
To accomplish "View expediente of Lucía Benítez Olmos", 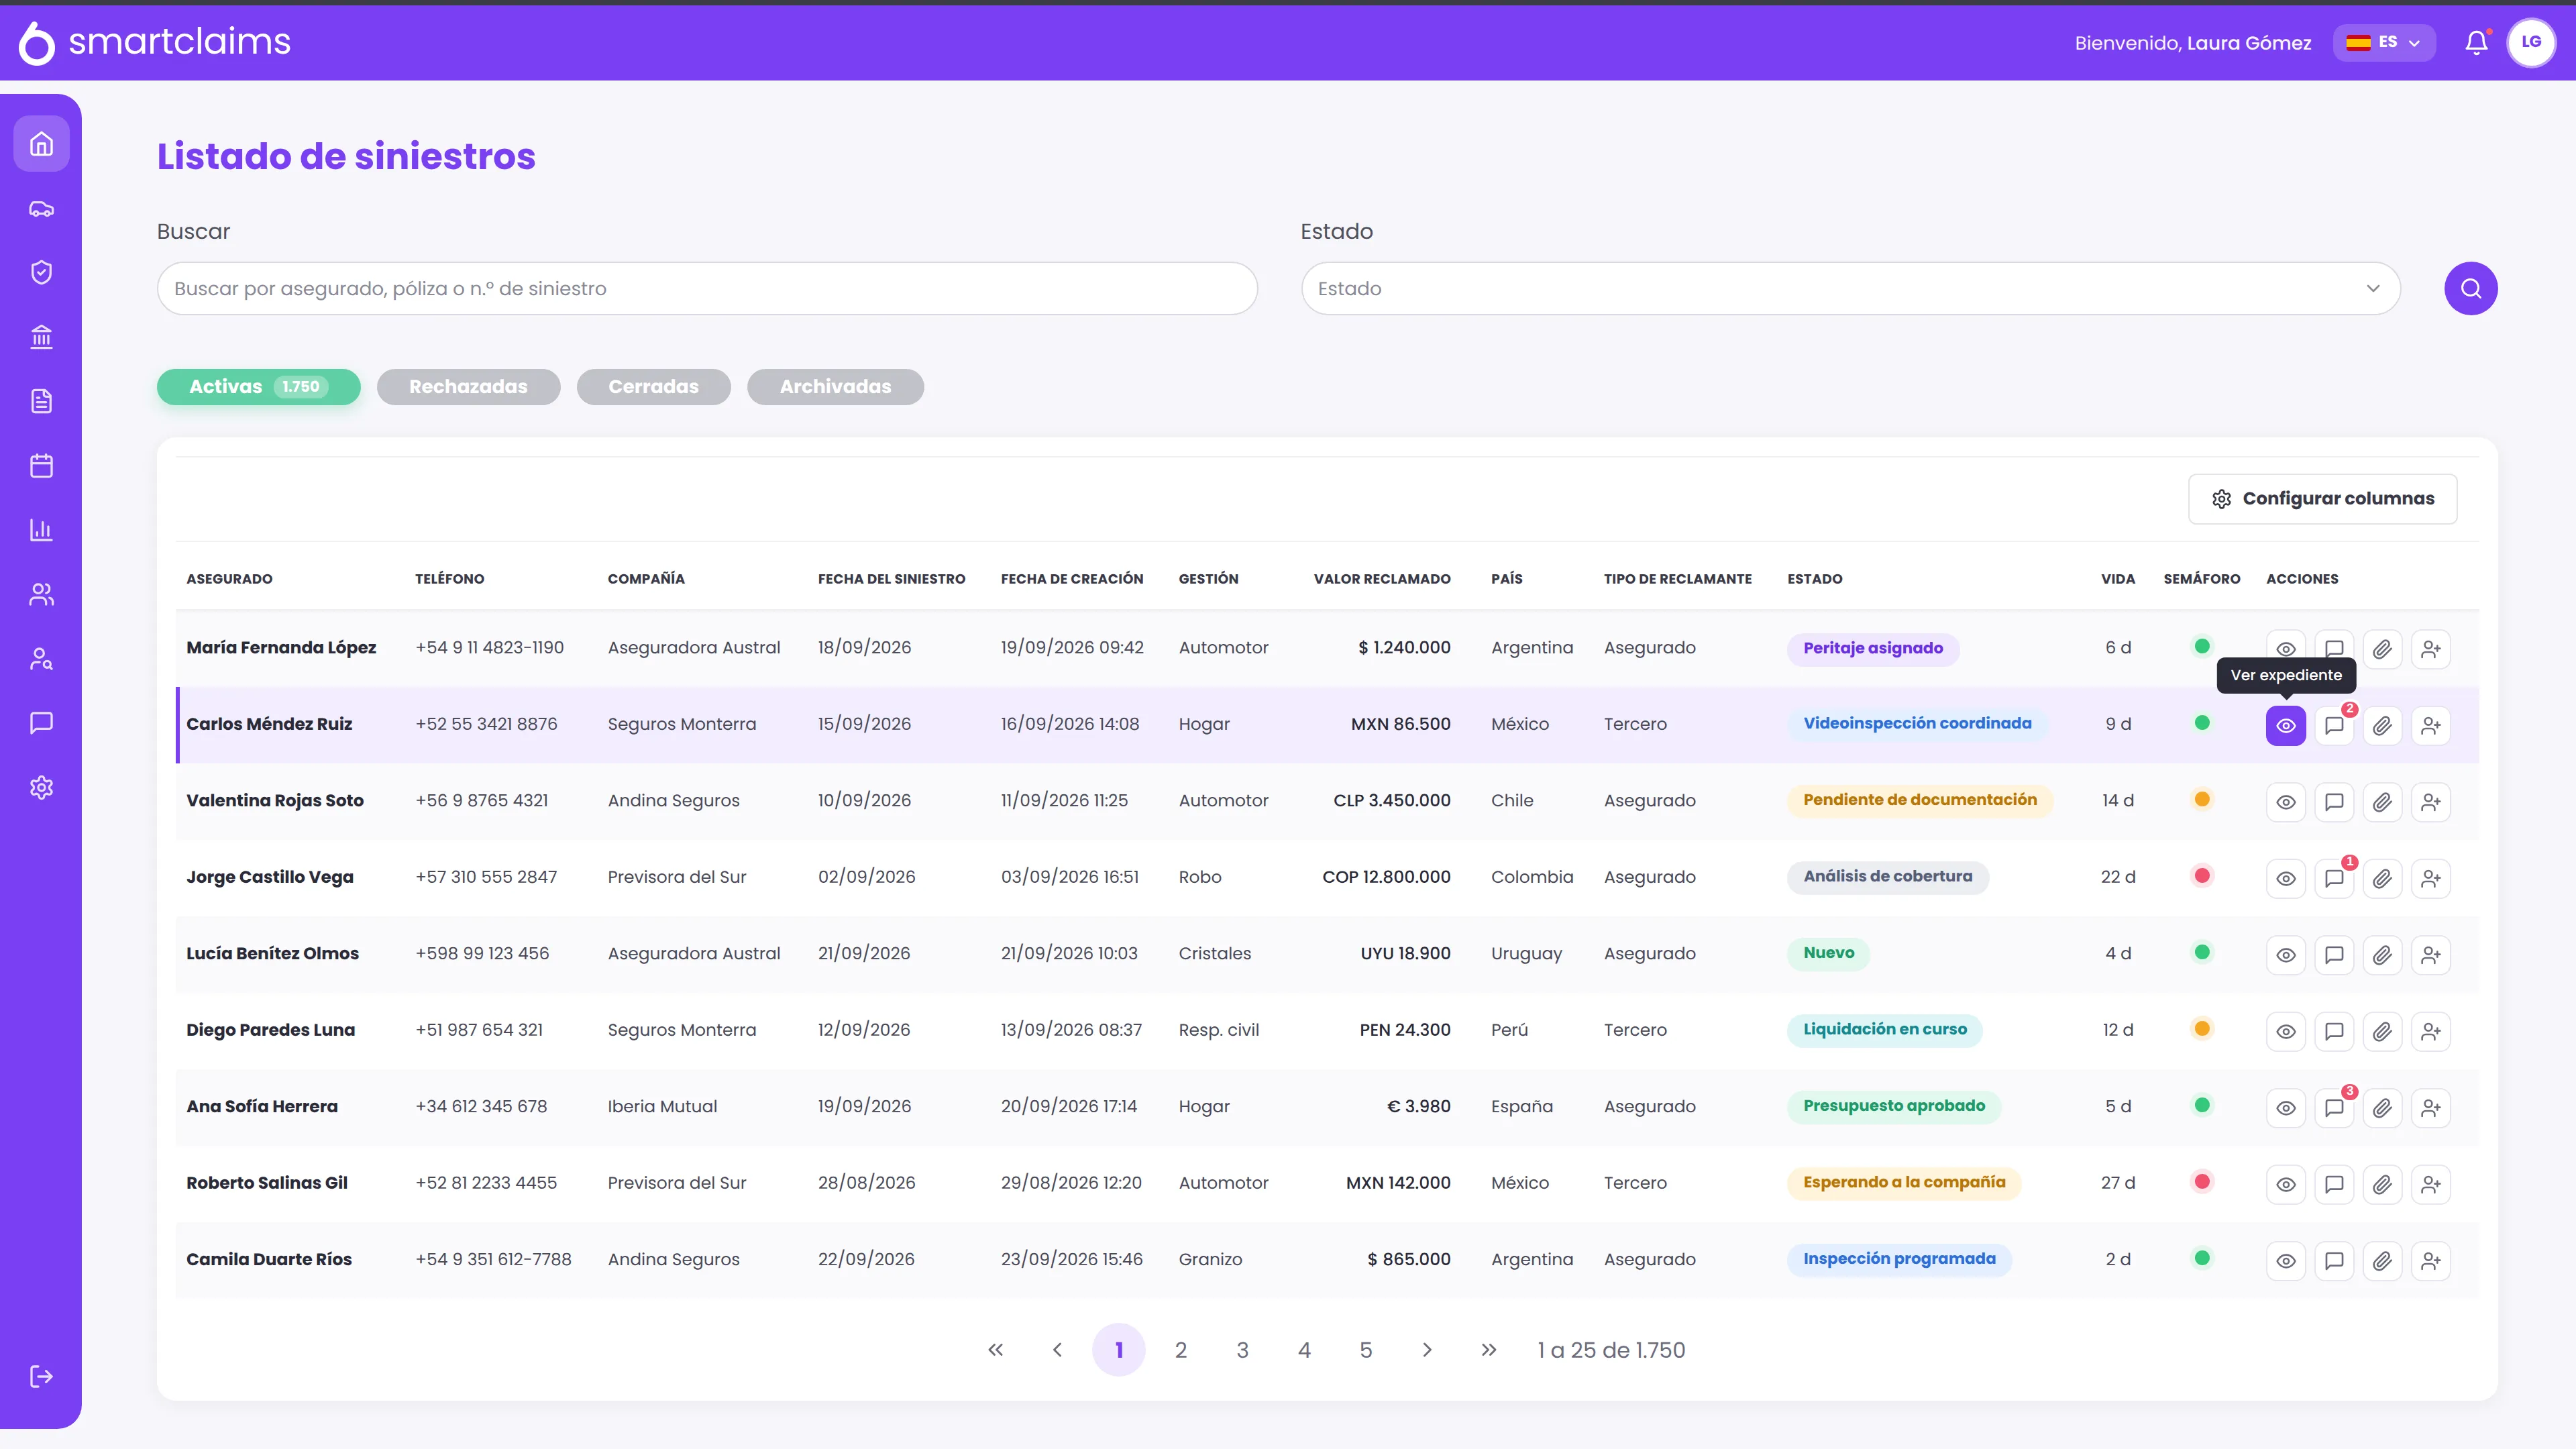I will 2285,955.
